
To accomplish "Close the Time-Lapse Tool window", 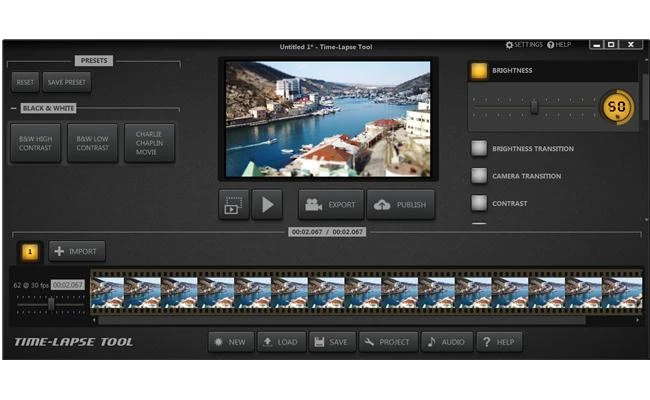I will (631, 45).
